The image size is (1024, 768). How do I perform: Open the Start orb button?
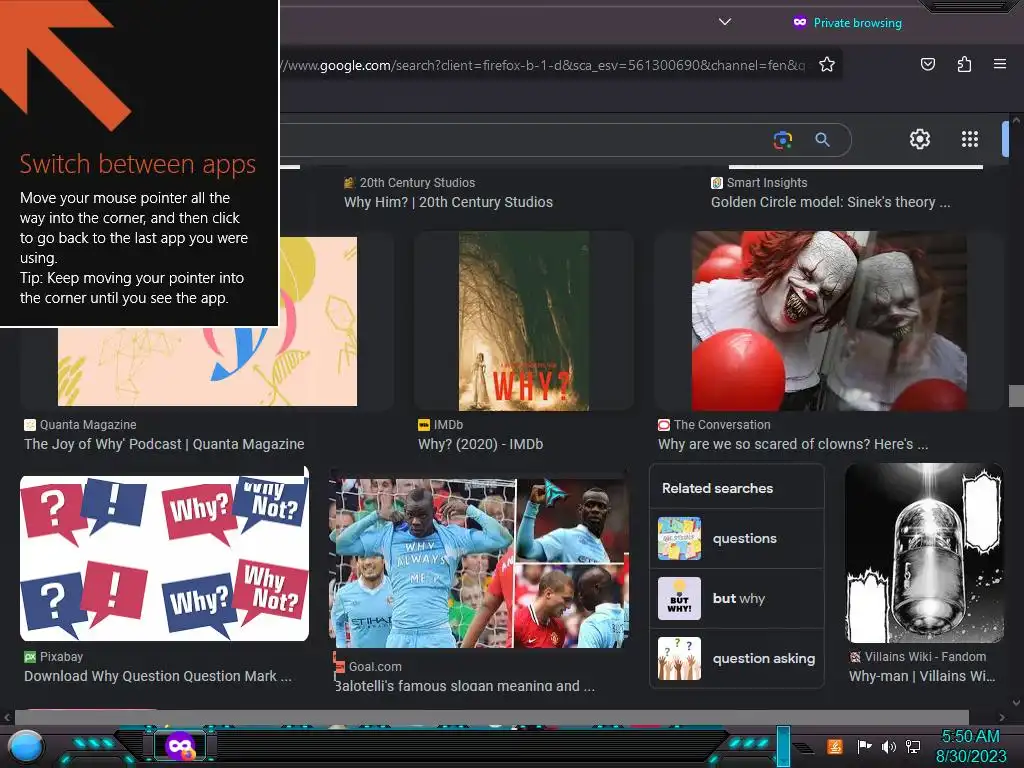point(26,747)
